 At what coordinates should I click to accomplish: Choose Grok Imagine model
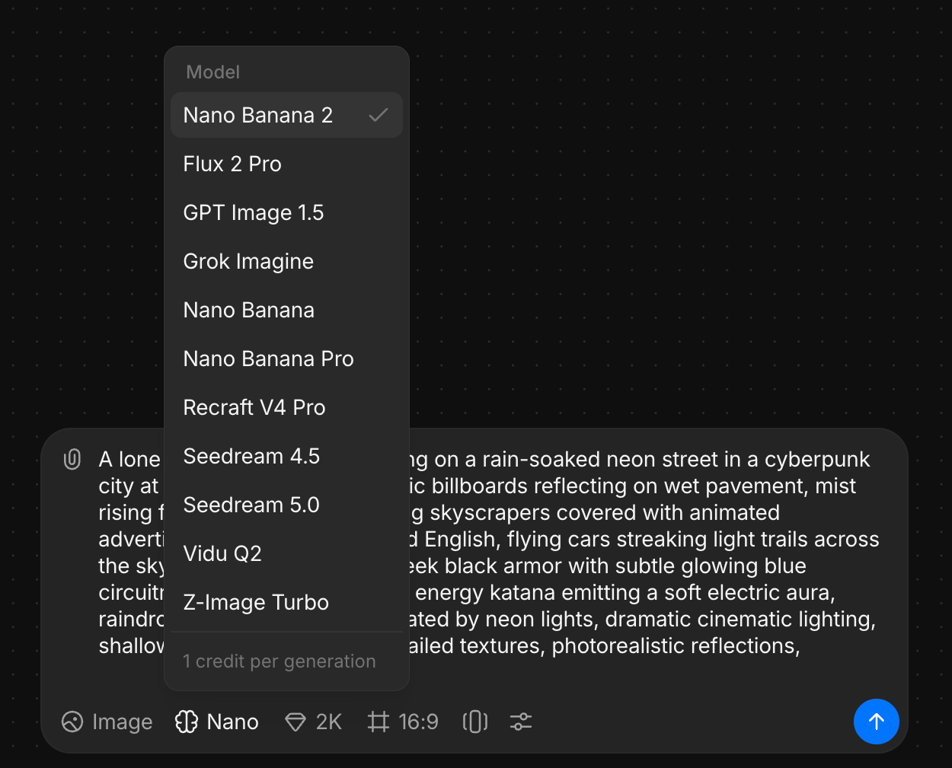287,261
